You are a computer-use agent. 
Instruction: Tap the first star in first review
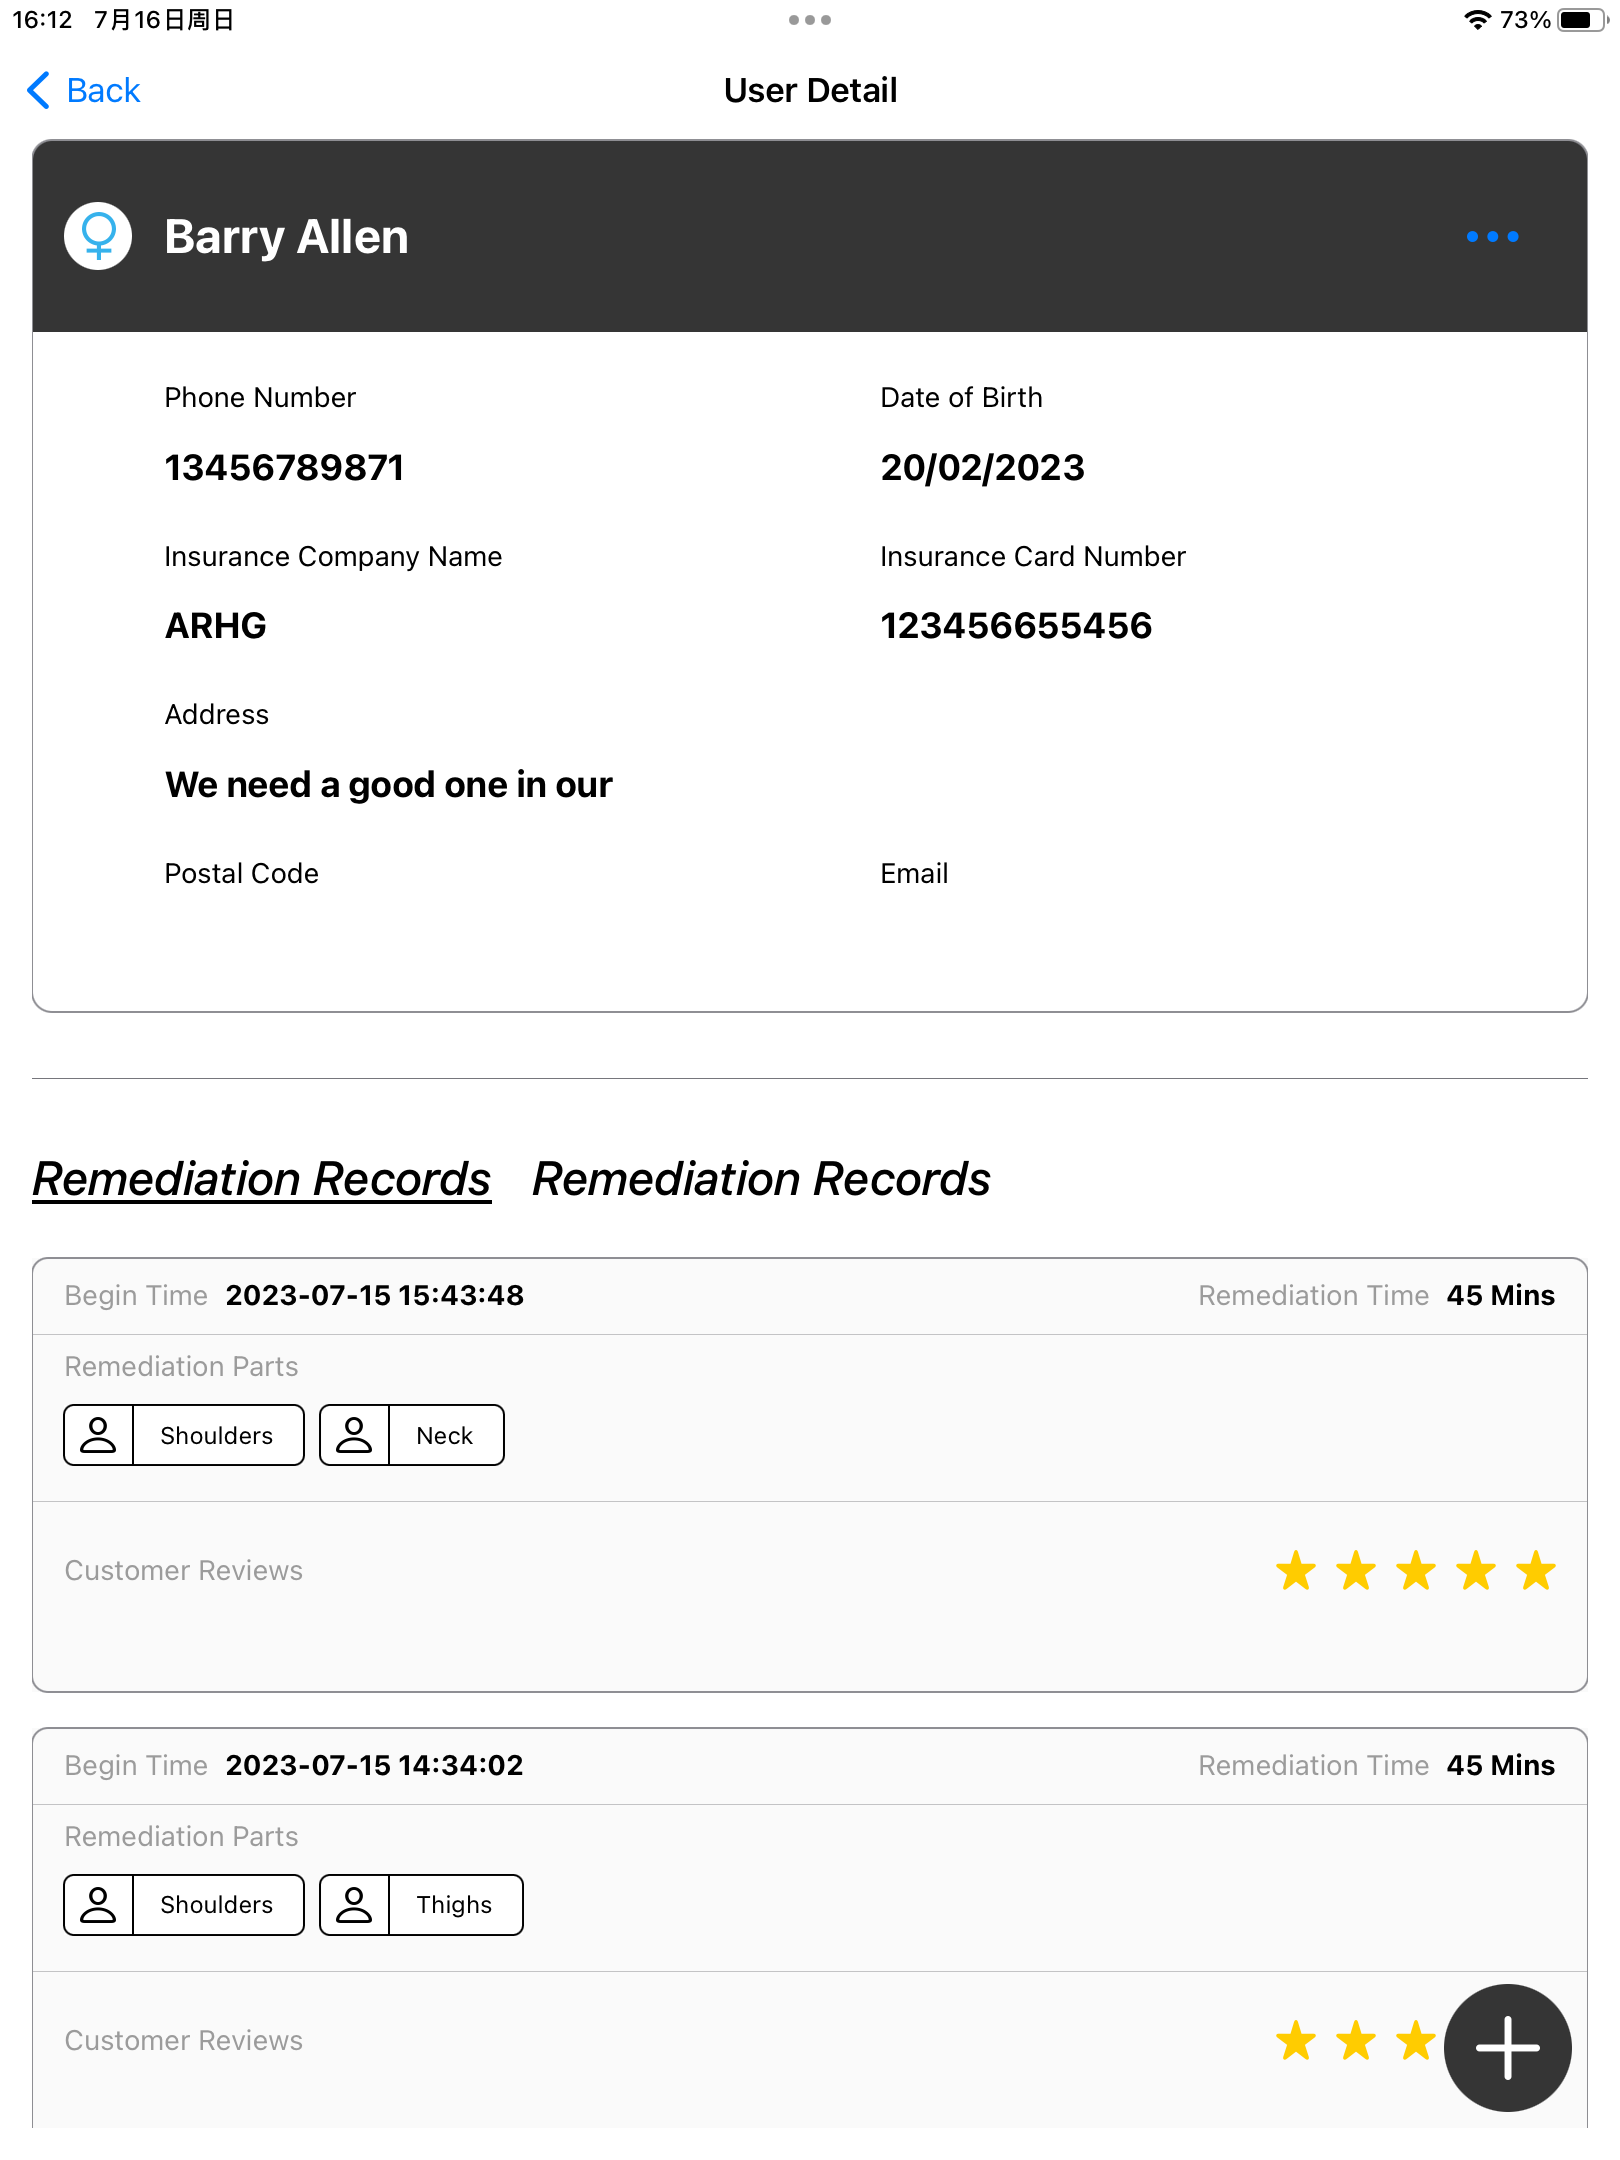pos(1296,1571)
